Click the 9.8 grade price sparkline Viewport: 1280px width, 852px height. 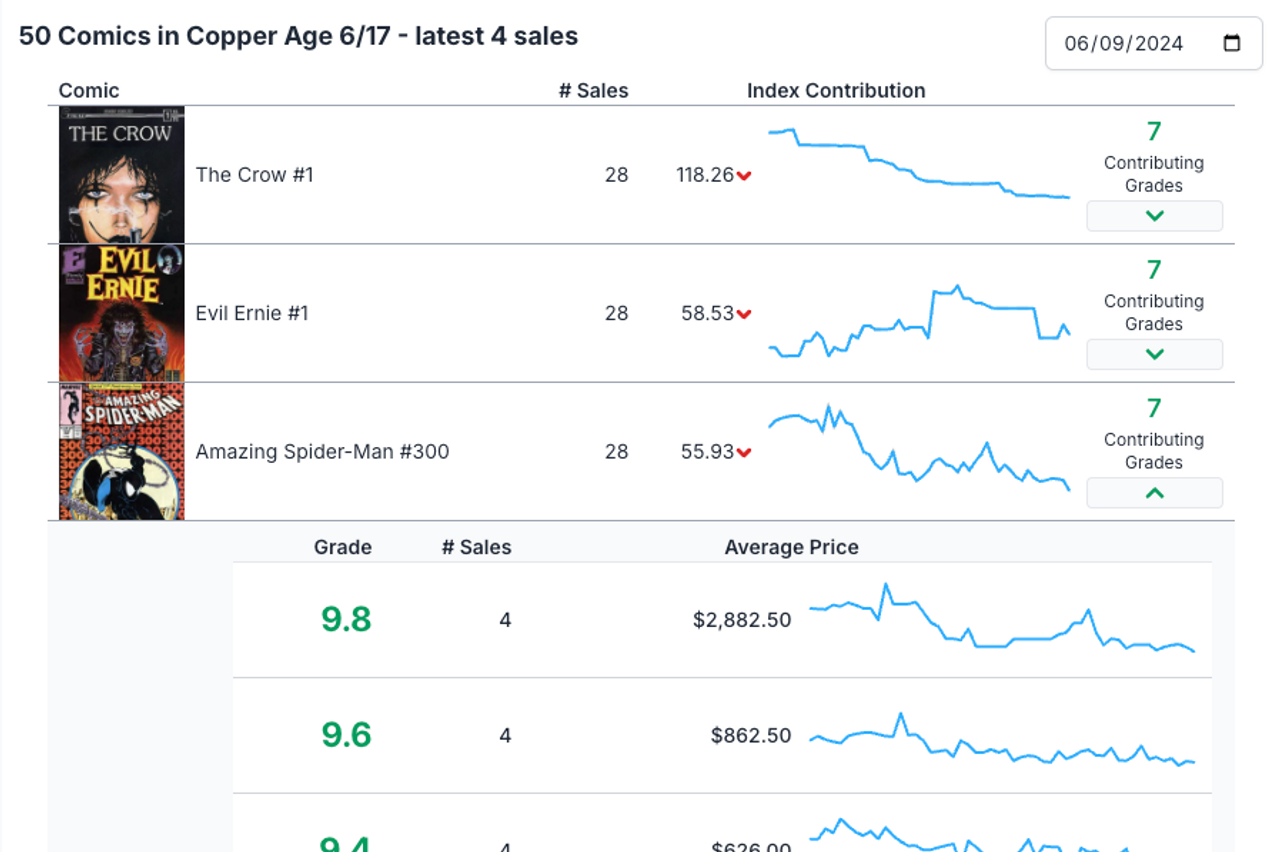1002,617
